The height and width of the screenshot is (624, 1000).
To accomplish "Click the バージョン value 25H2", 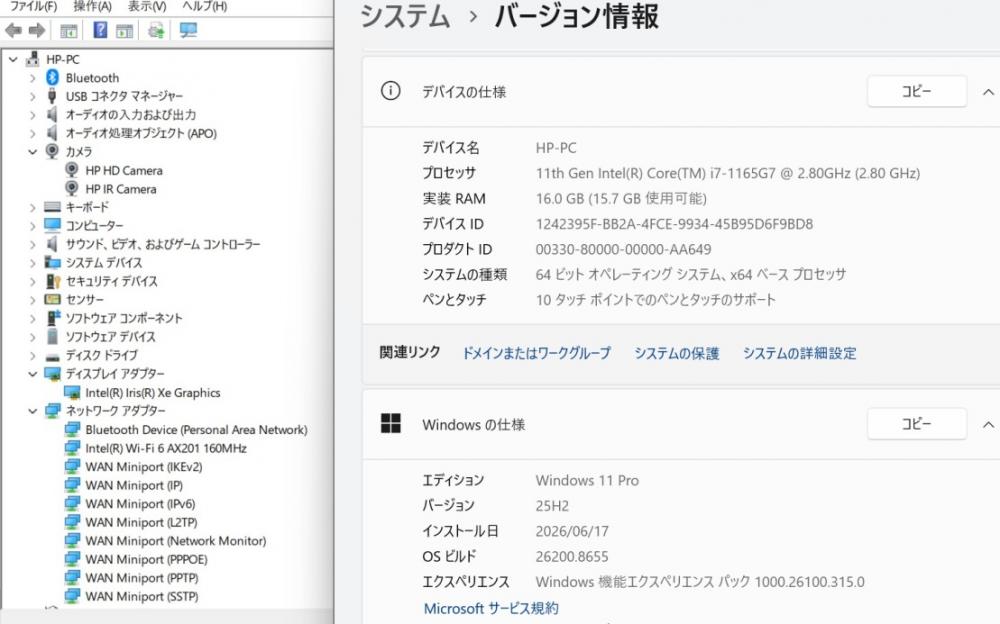I will tap(552, 506).
